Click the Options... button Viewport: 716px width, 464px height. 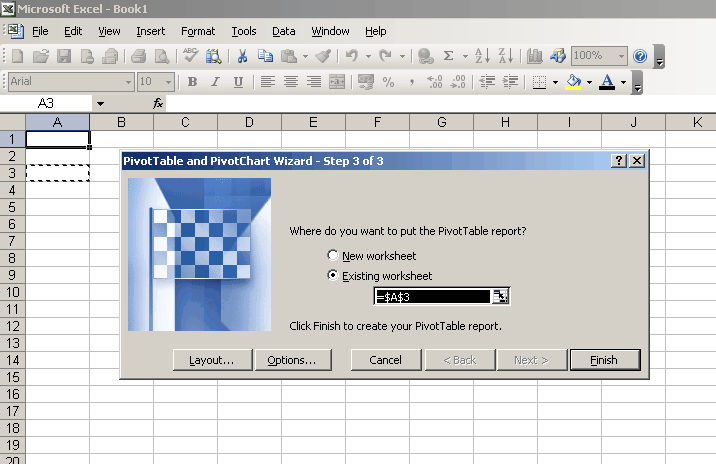[293, 360]
